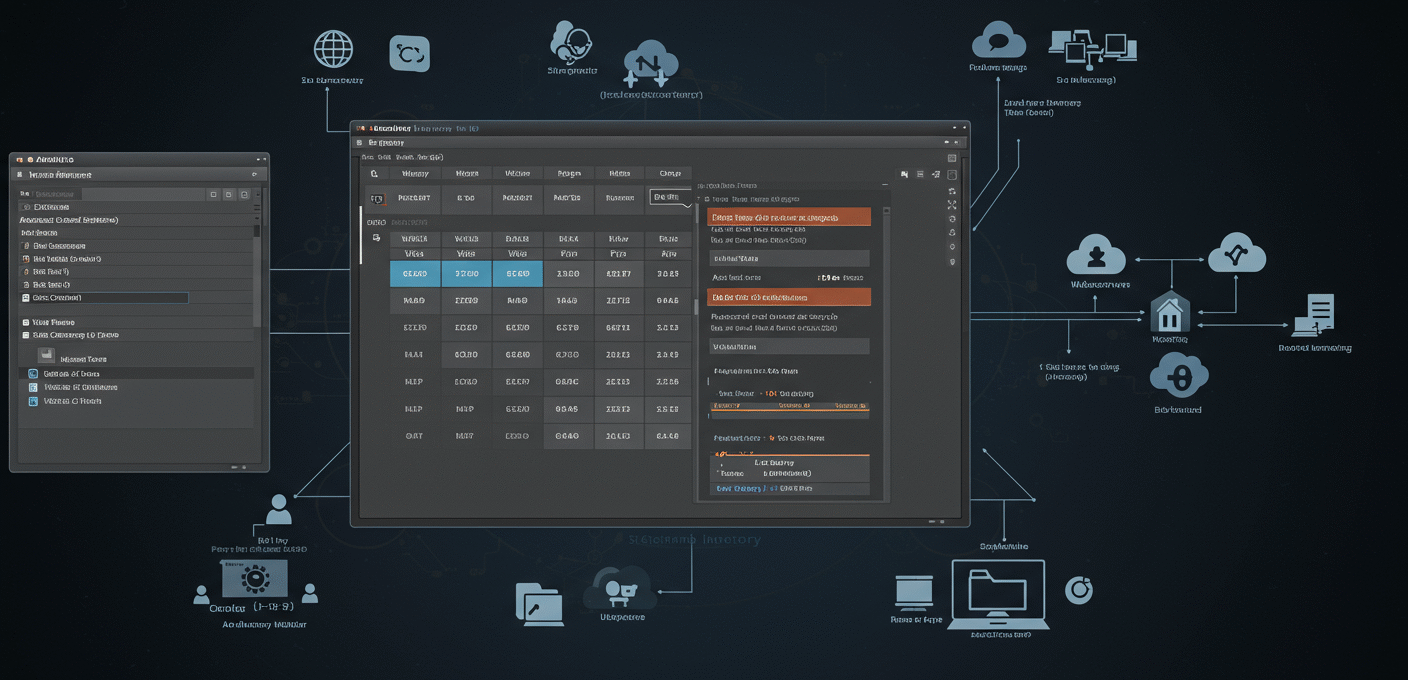Image resolution: width=1408 pixels, height=680 pixels.
Task: Click the cloud with checkmark icon
Action: pyautogui.click(x=1237, y=254)
